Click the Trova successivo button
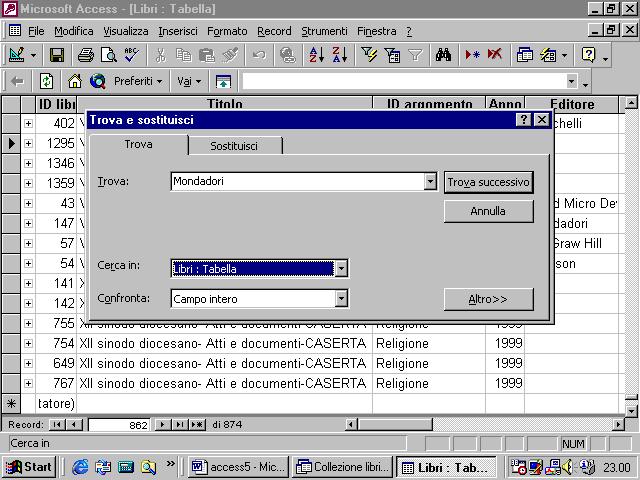Screen dimensions: 640x480 [x=489, y=182]
